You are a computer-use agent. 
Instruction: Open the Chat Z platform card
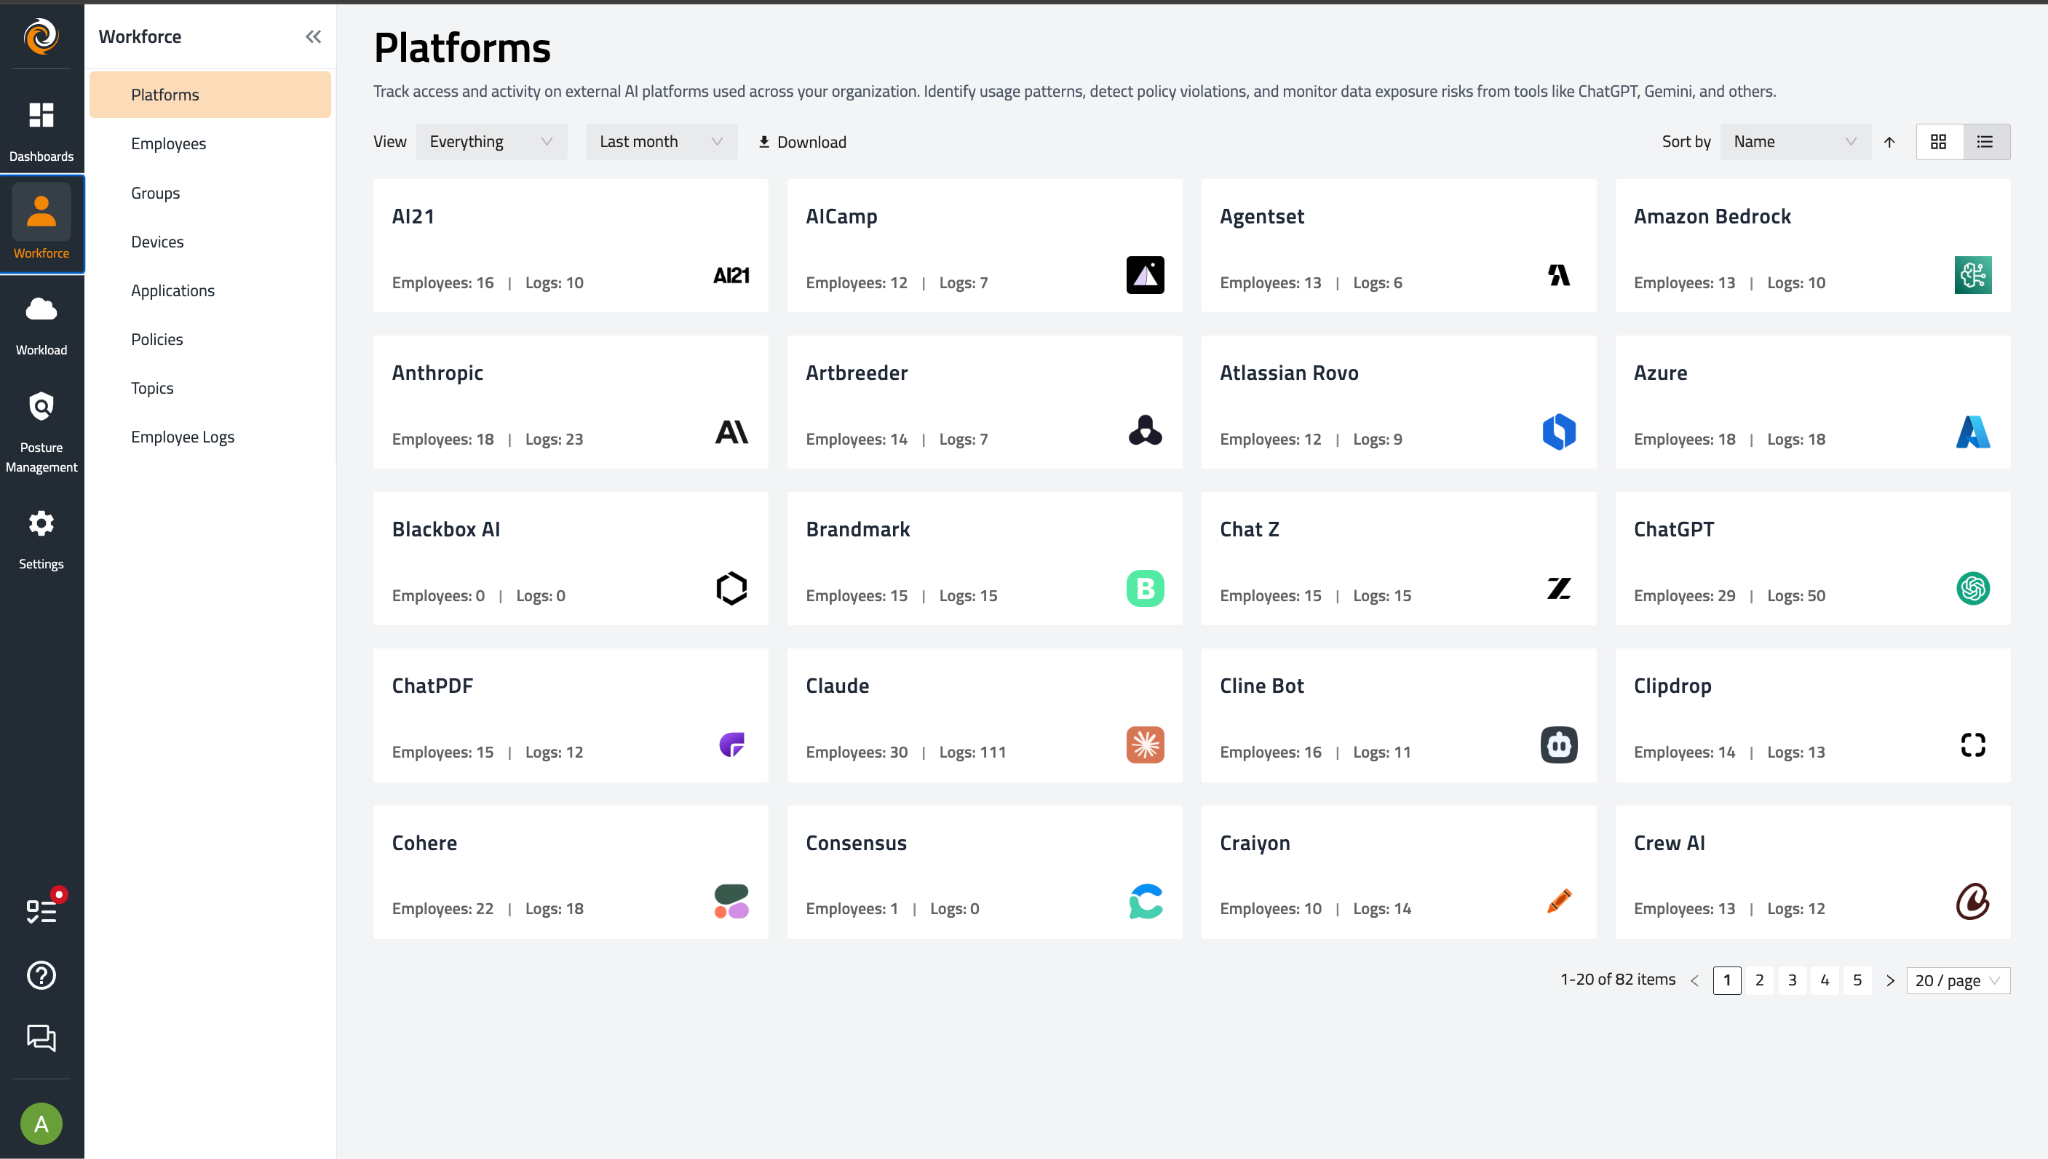tap(1399, 559)
